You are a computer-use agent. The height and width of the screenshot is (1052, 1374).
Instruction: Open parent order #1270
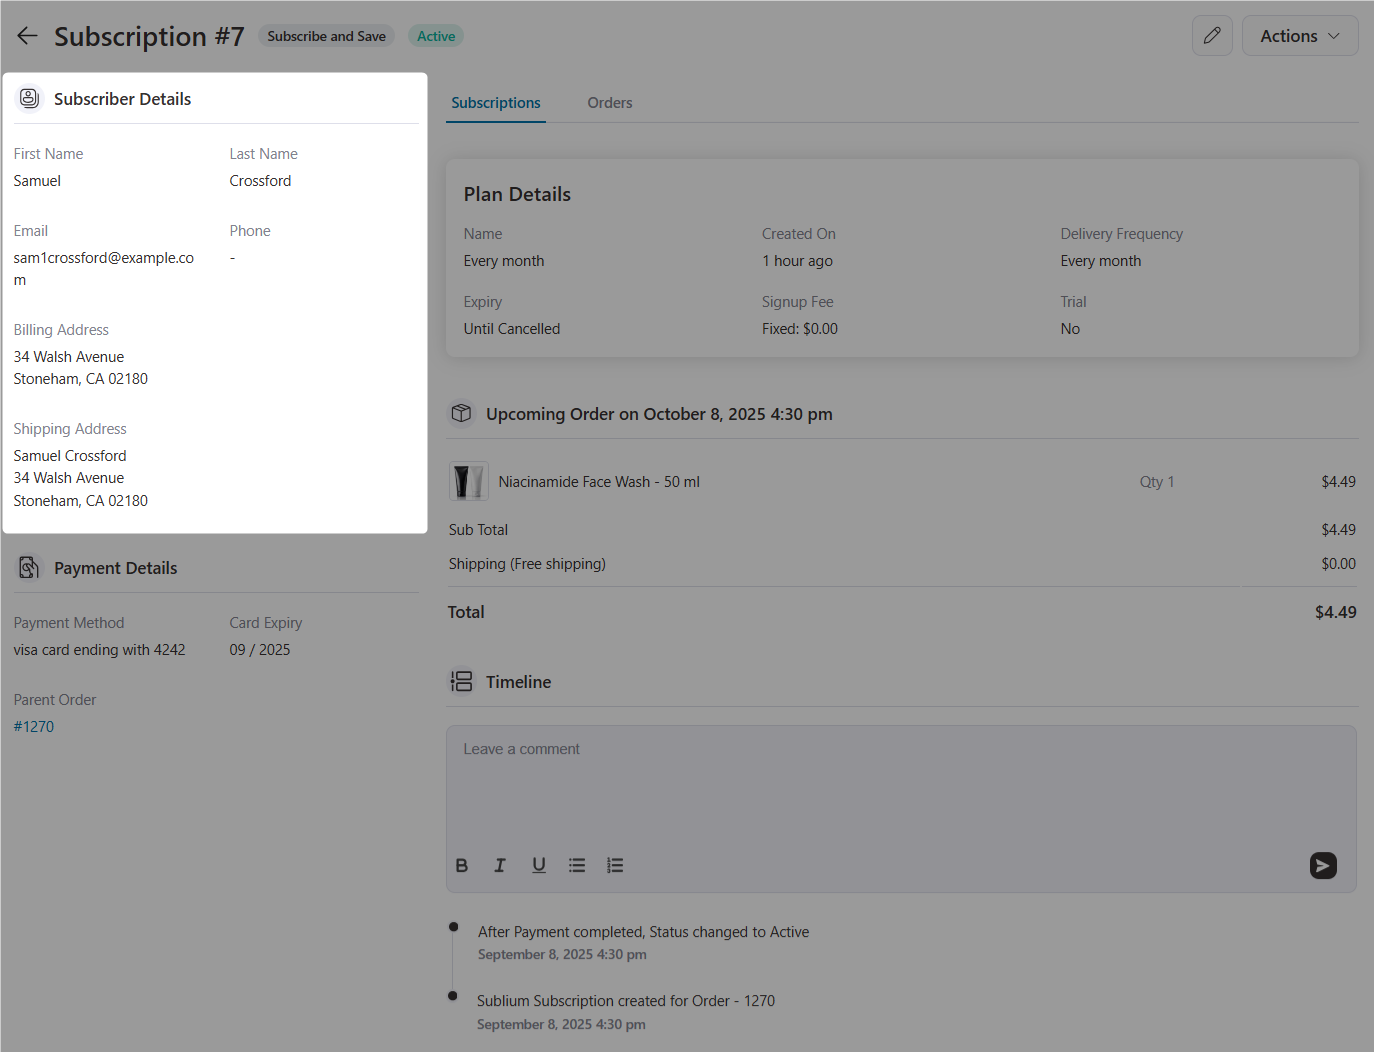pyautogui.click(x=33, y=726)
